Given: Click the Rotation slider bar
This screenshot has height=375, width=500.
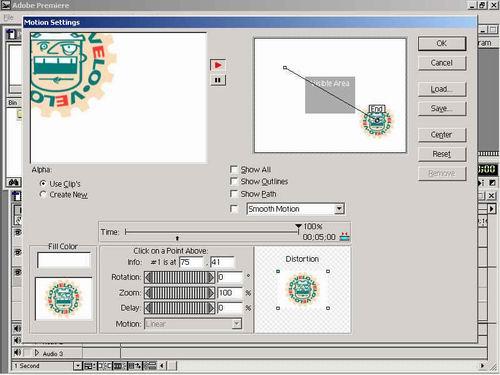Looking at the screenshot, I should point(179,277).
